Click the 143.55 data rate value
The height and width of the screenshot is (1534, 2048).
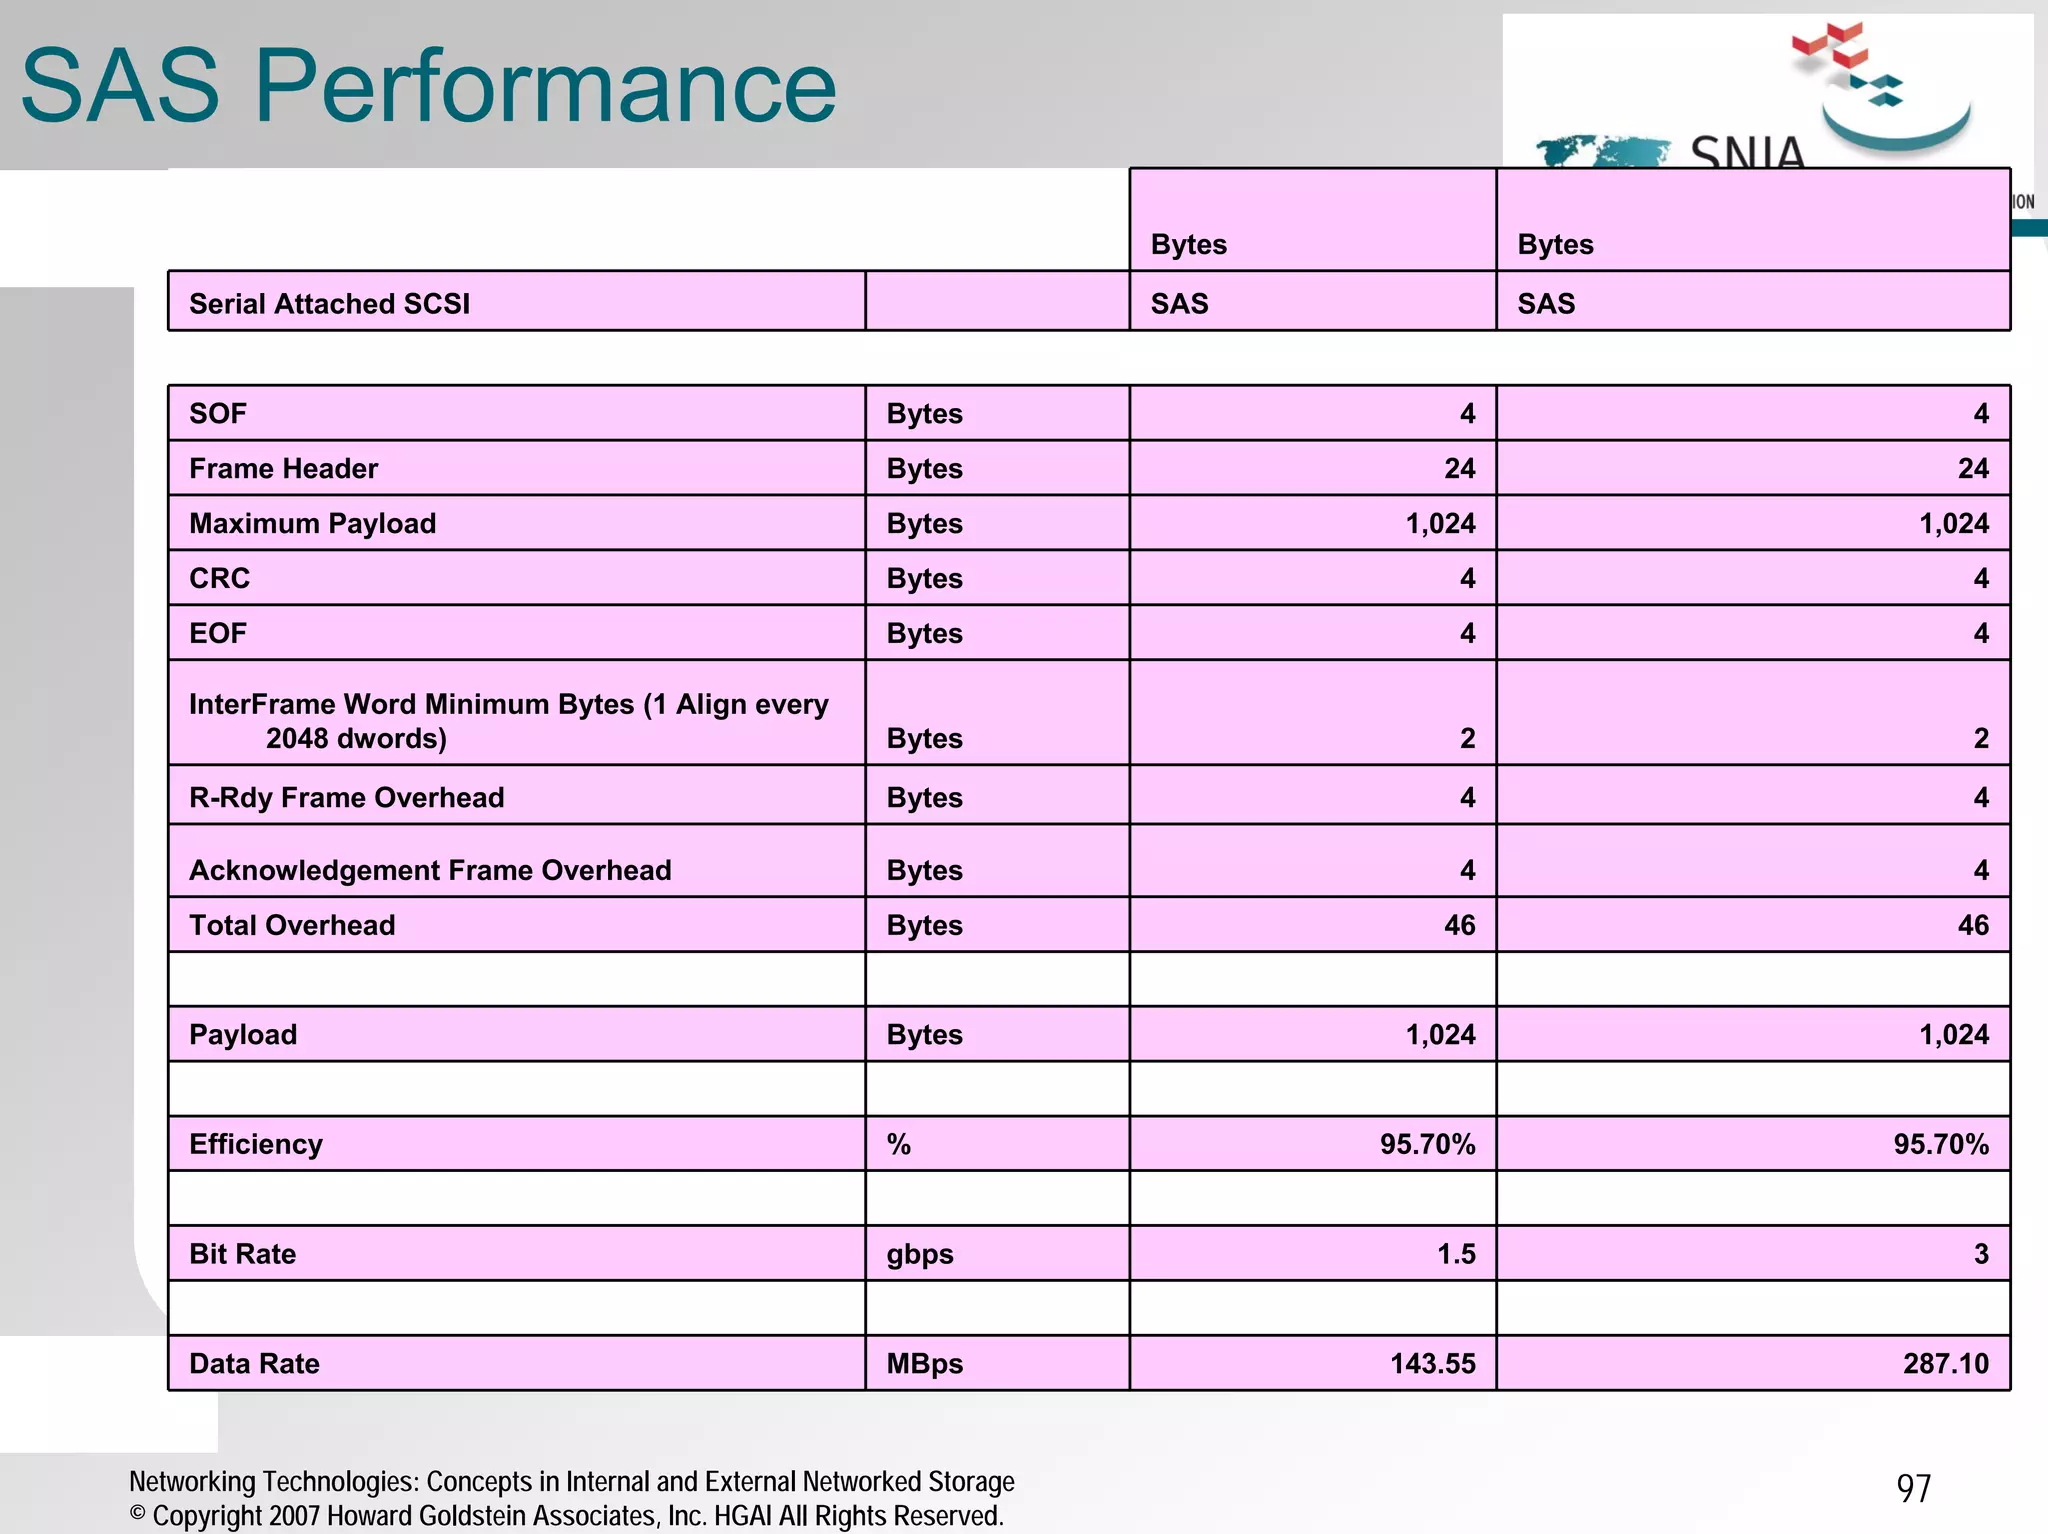[1432, 1363]
